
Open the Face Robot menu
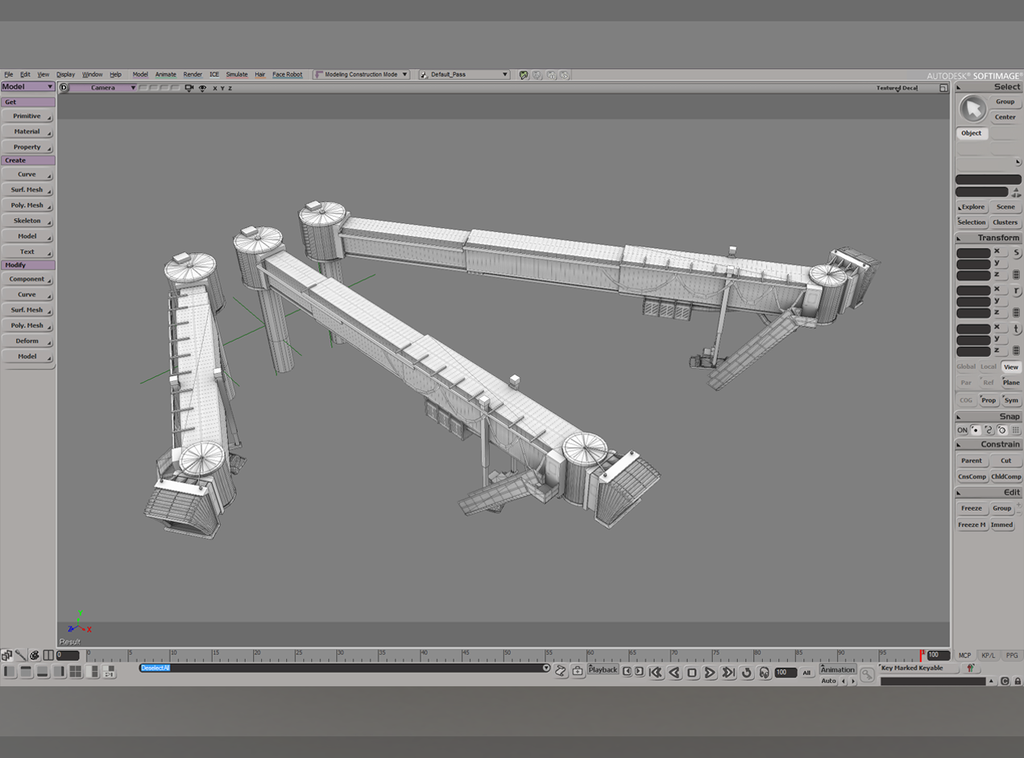click(x=286, y=73)
